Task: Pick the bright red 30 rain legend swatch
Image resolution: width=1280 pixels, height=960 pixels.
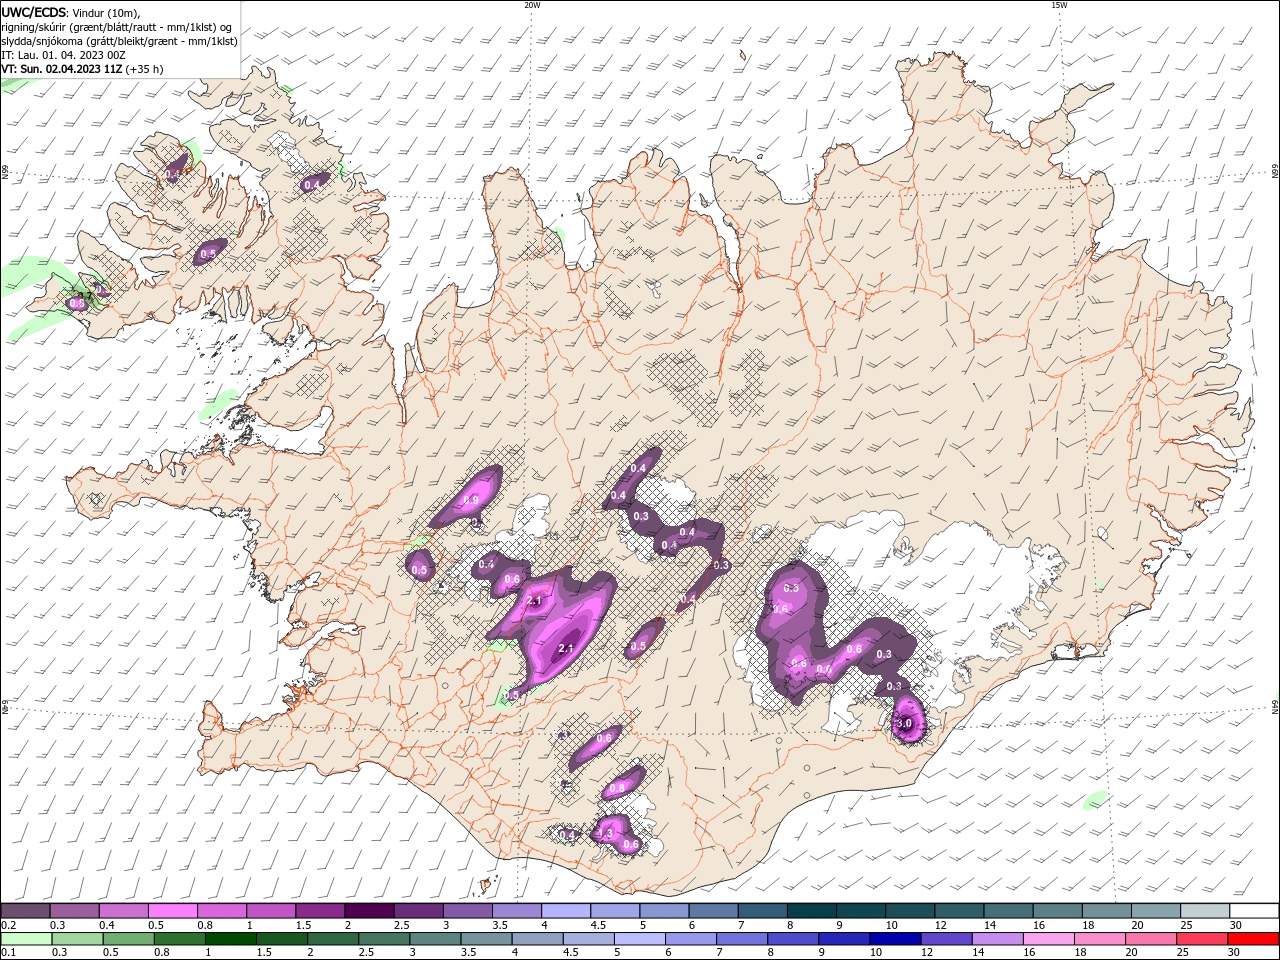Action: [1253, 939]
